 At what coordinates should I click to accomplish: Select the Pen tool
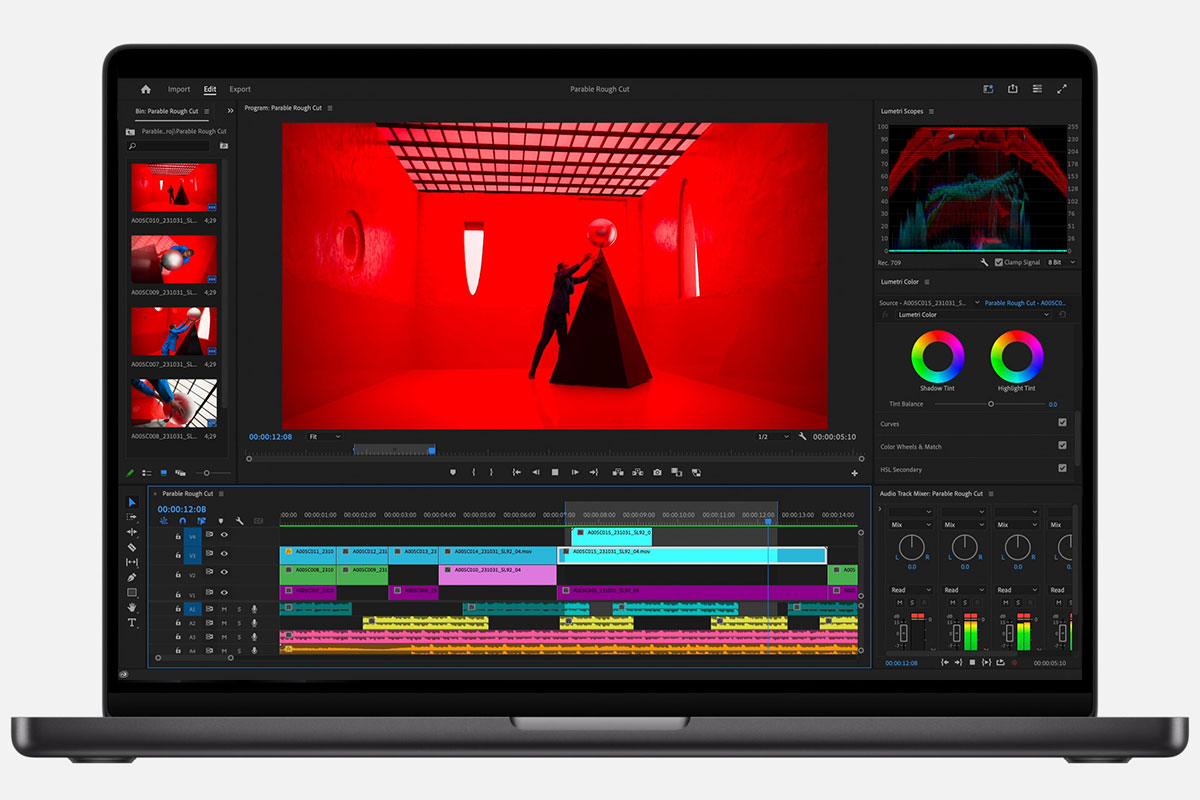(x=132, y=577)
